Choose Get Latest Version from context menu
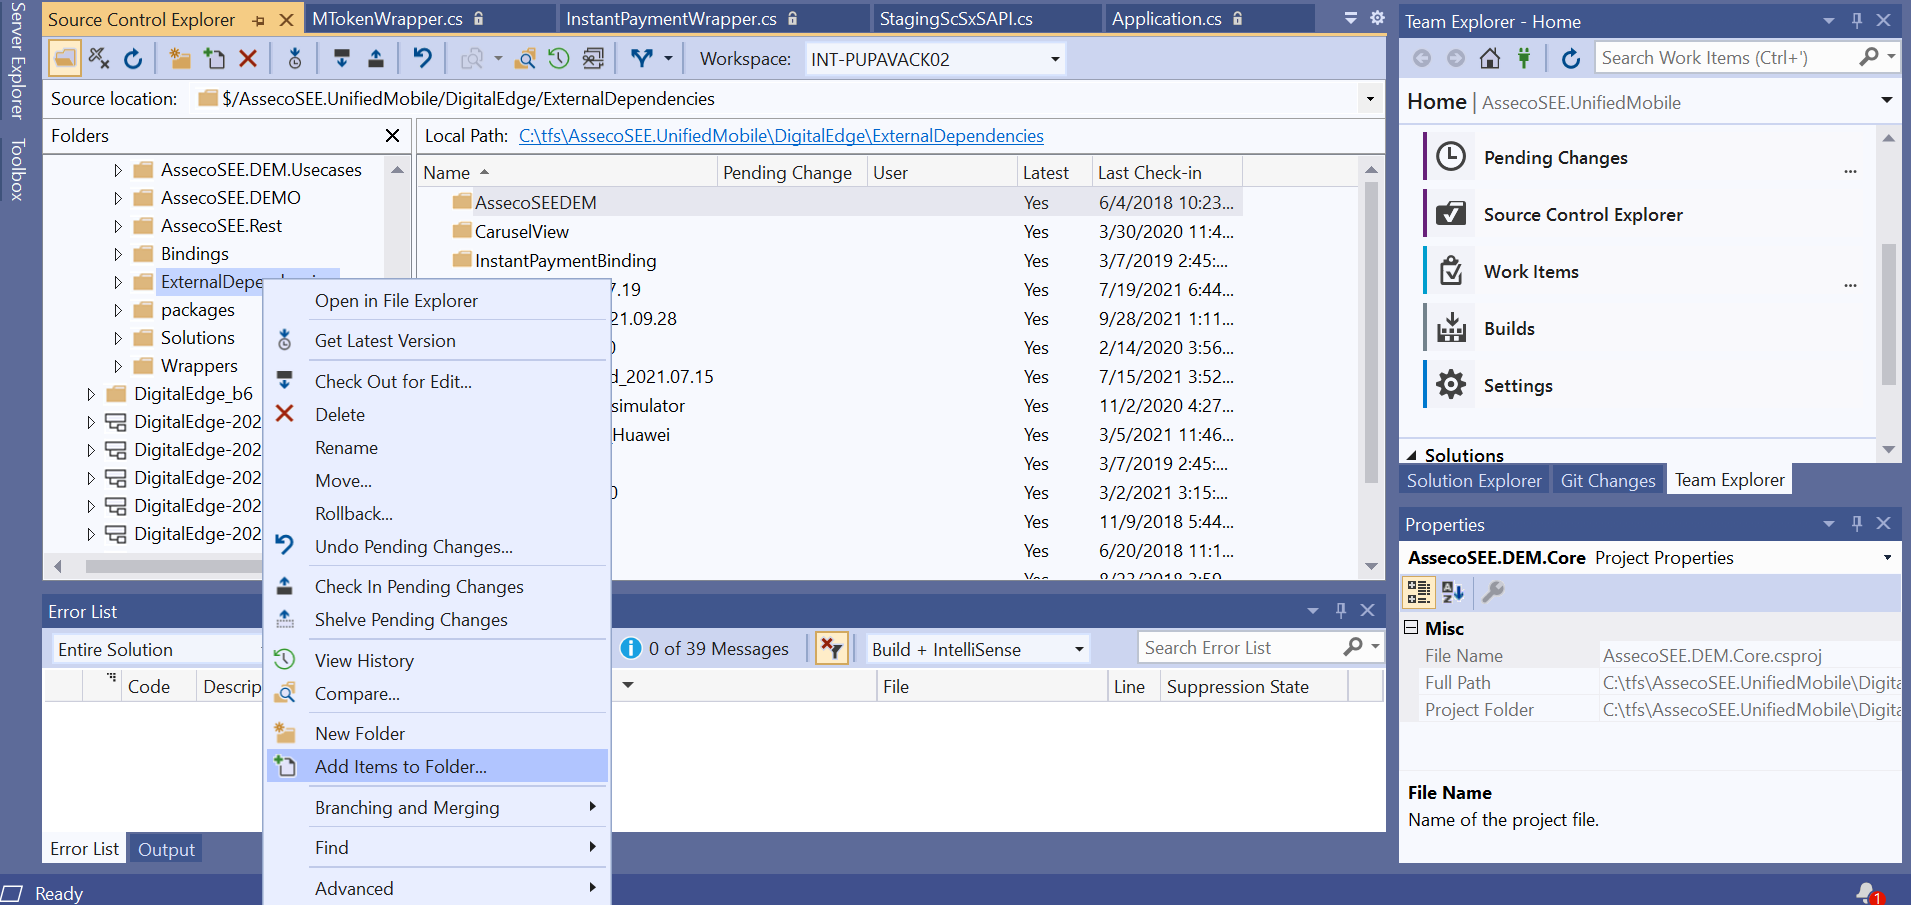1911x905 pixels. [x=437, y=341]
